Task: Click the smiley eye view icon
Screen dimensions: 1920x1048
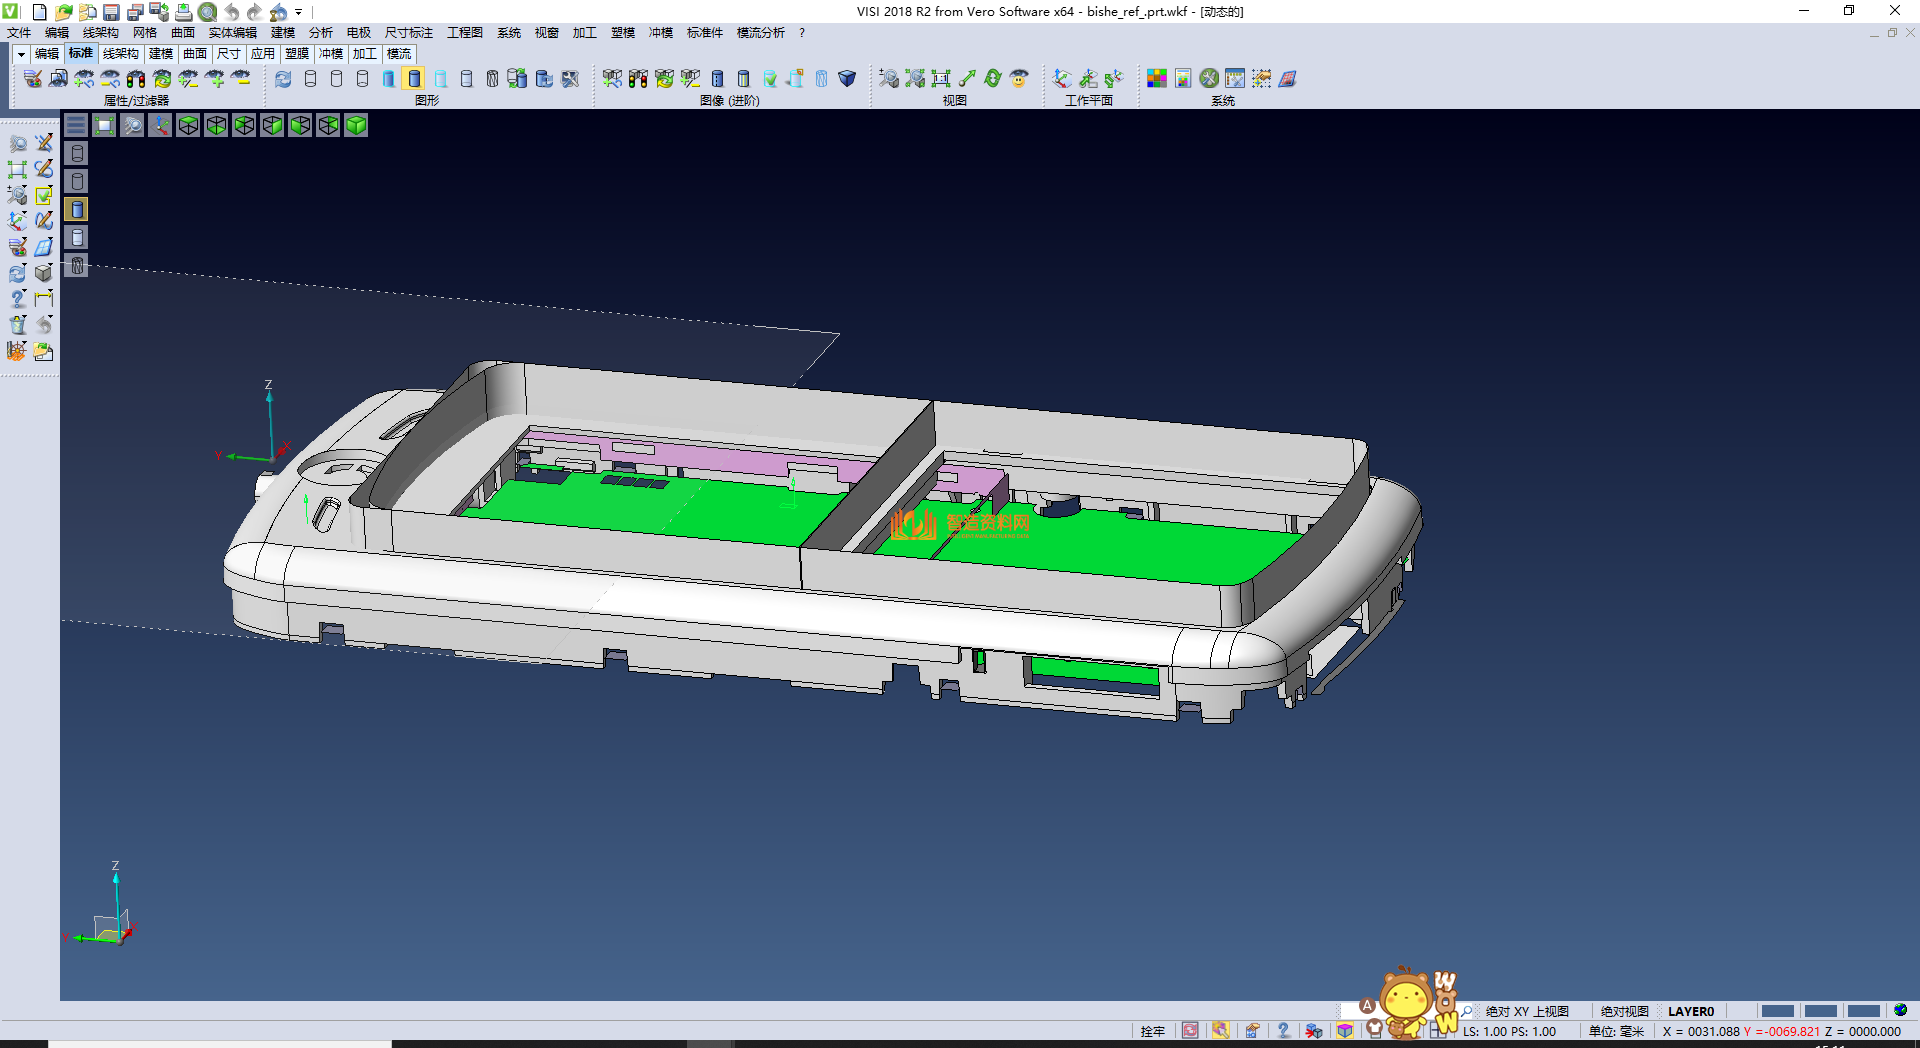Action: point(1019,79)
